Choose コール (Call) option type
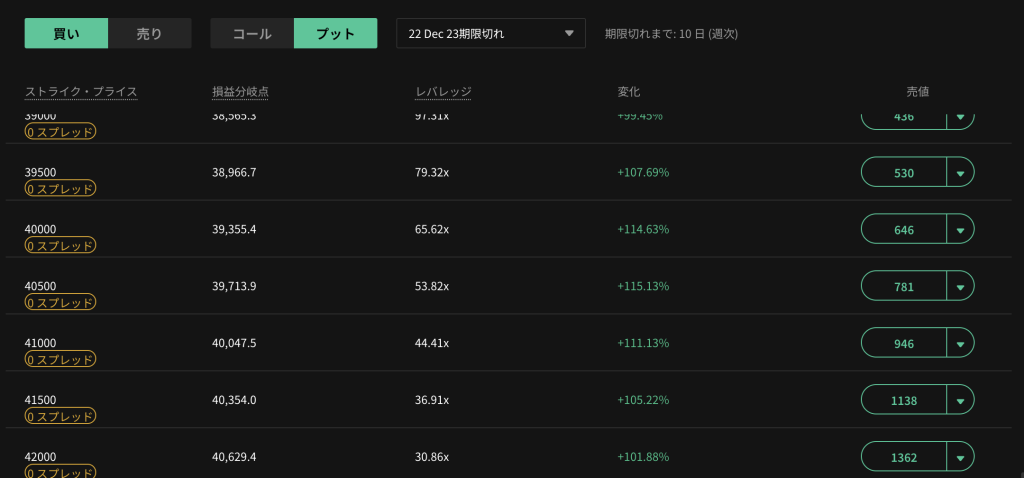The height and width of the screenshot is (478, 1024). point(252,33)
